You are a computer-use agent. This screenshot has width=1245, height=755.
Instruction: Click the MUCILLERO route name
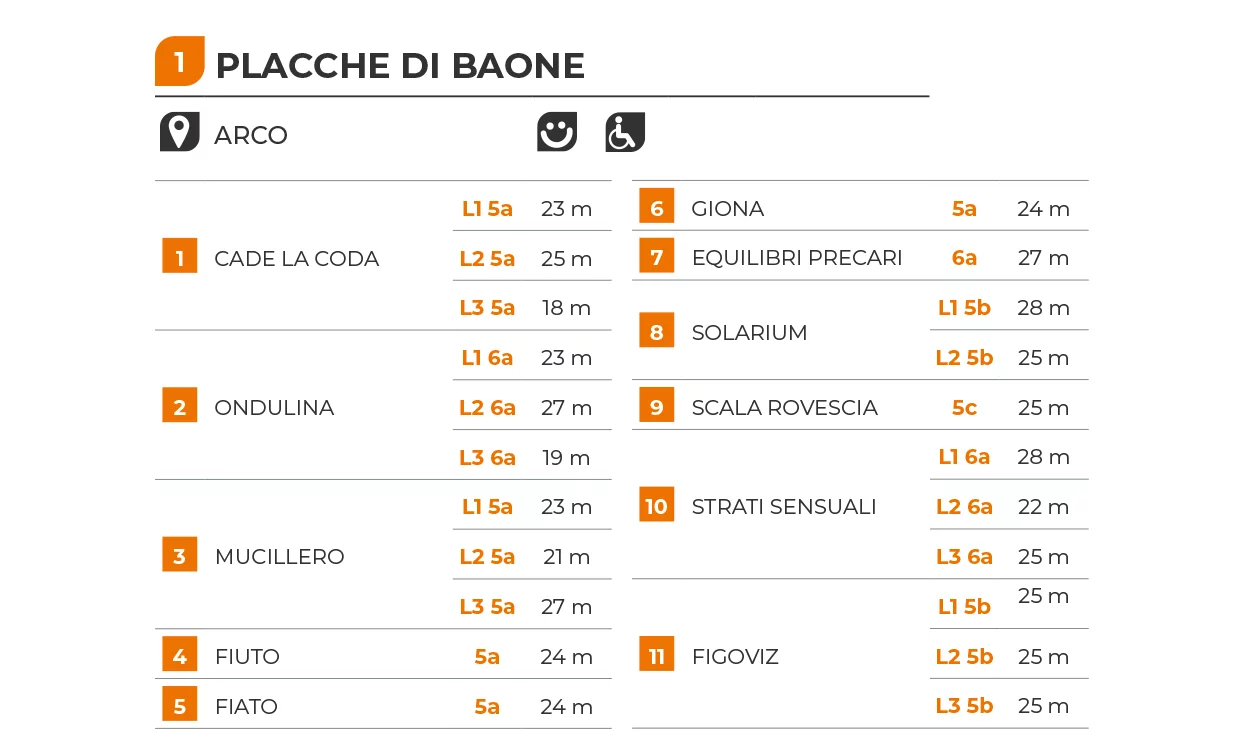coord(280,557)
